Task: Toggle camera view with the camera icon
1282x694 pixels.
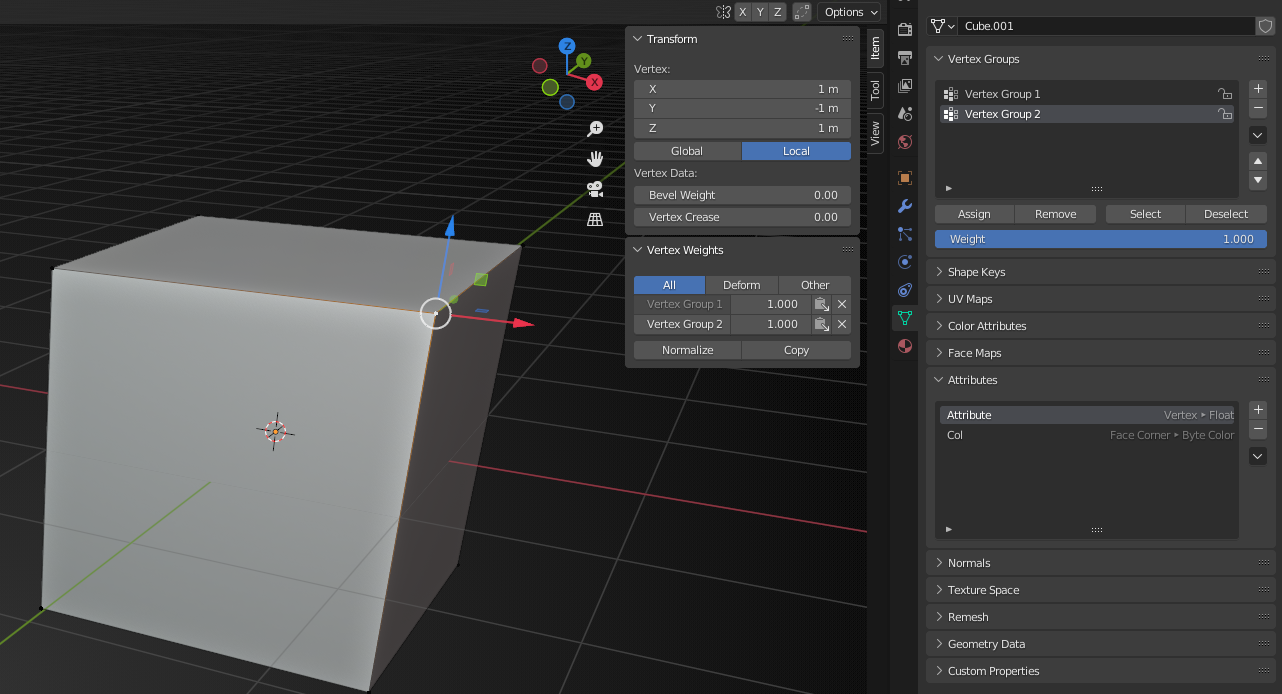Action: [595, 189]
